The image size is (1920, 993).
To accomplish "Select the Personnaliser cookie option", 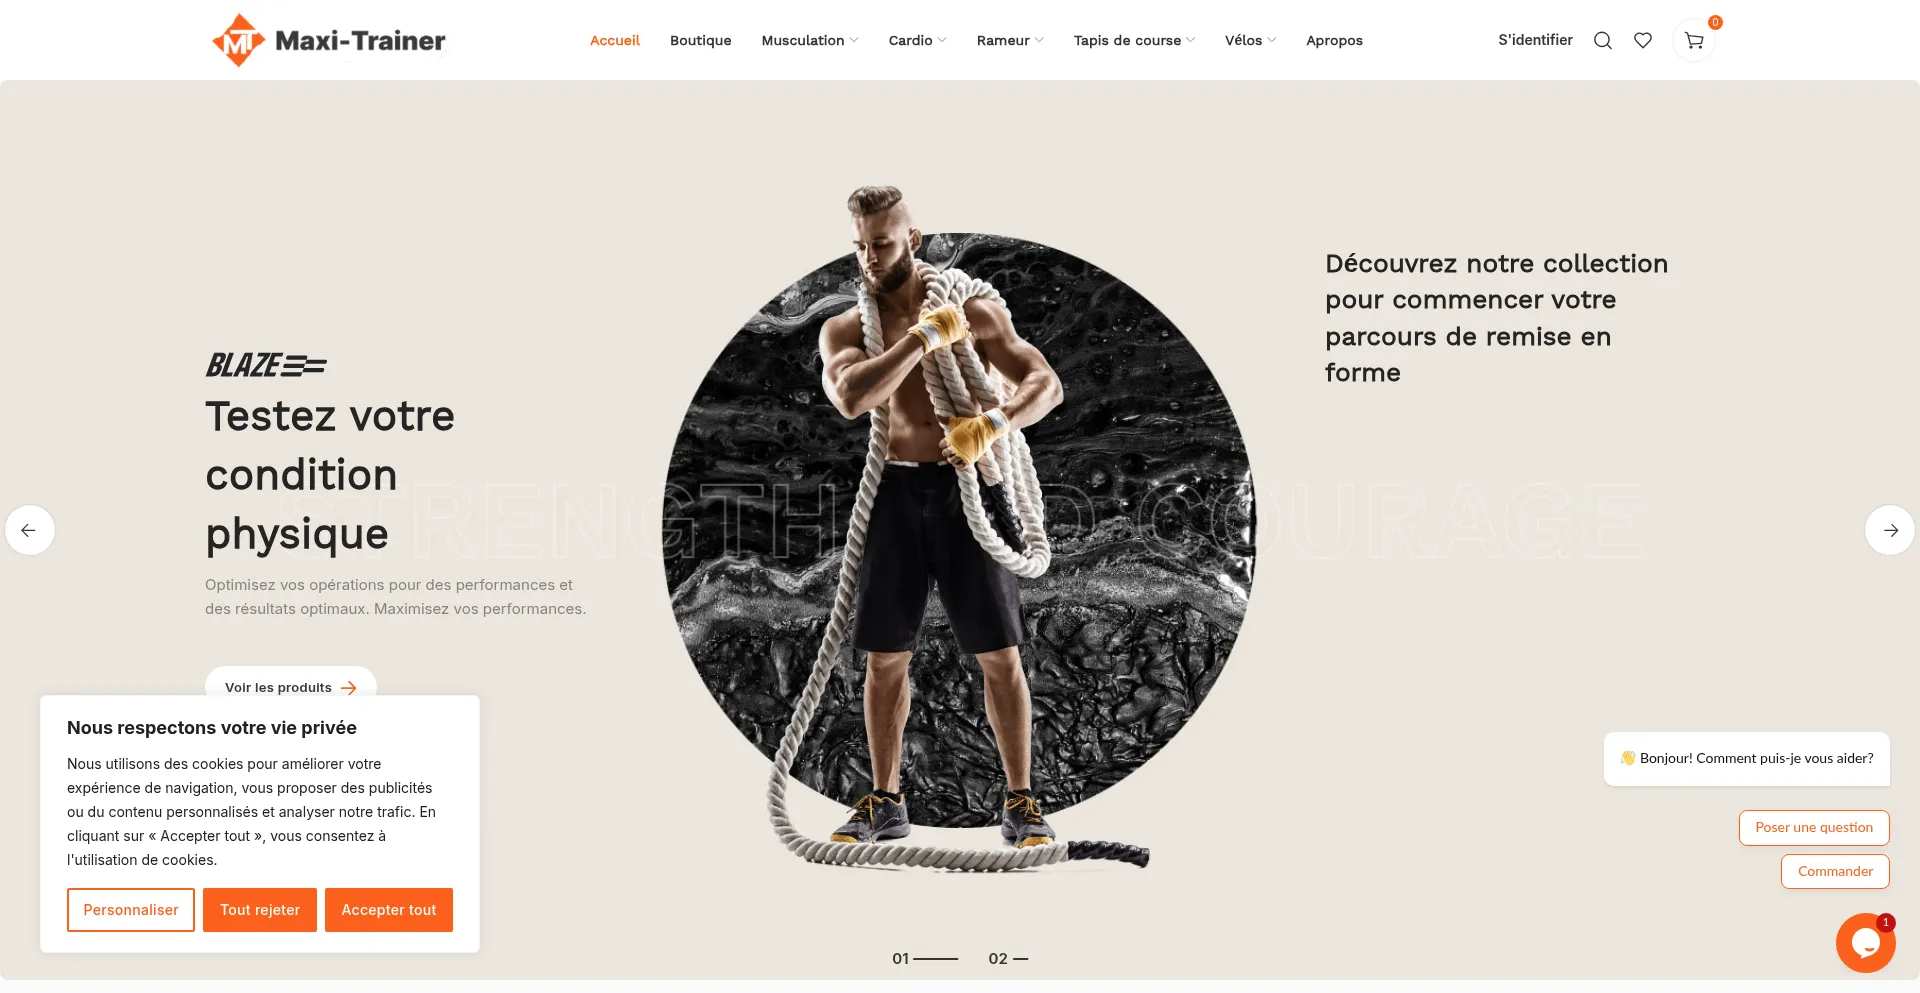I will (131, 910).
